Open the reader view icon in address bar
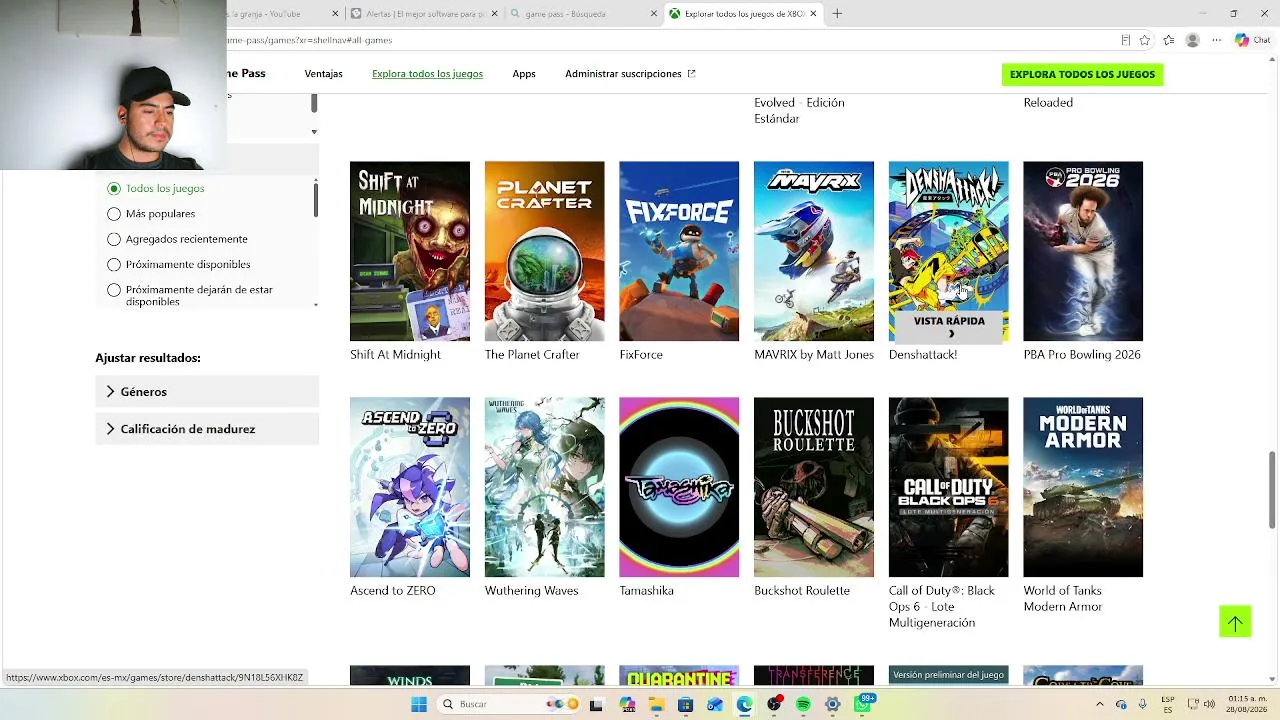The width and height of the screenshot is (1280, 720). click(x=1126, y=40)
